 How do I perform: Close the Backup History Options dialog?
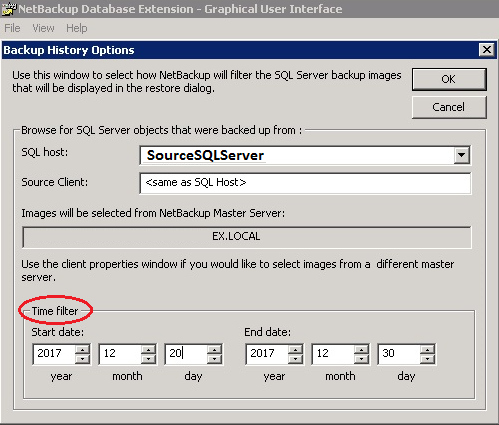pos(487,50)
